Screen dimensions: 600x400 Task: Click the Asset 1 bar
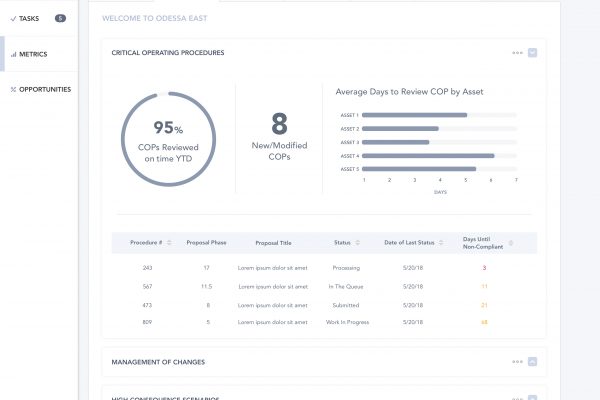click(414, 115)
